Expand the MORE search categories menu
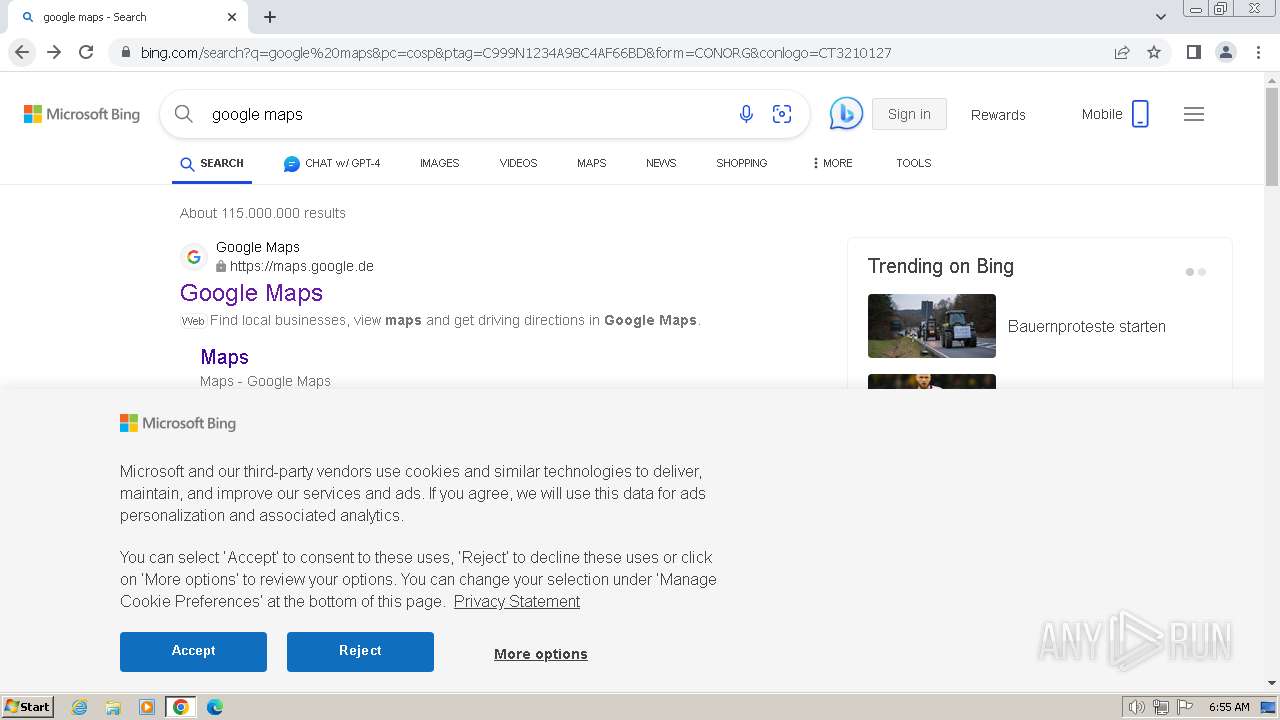 [x=833, y=163]
